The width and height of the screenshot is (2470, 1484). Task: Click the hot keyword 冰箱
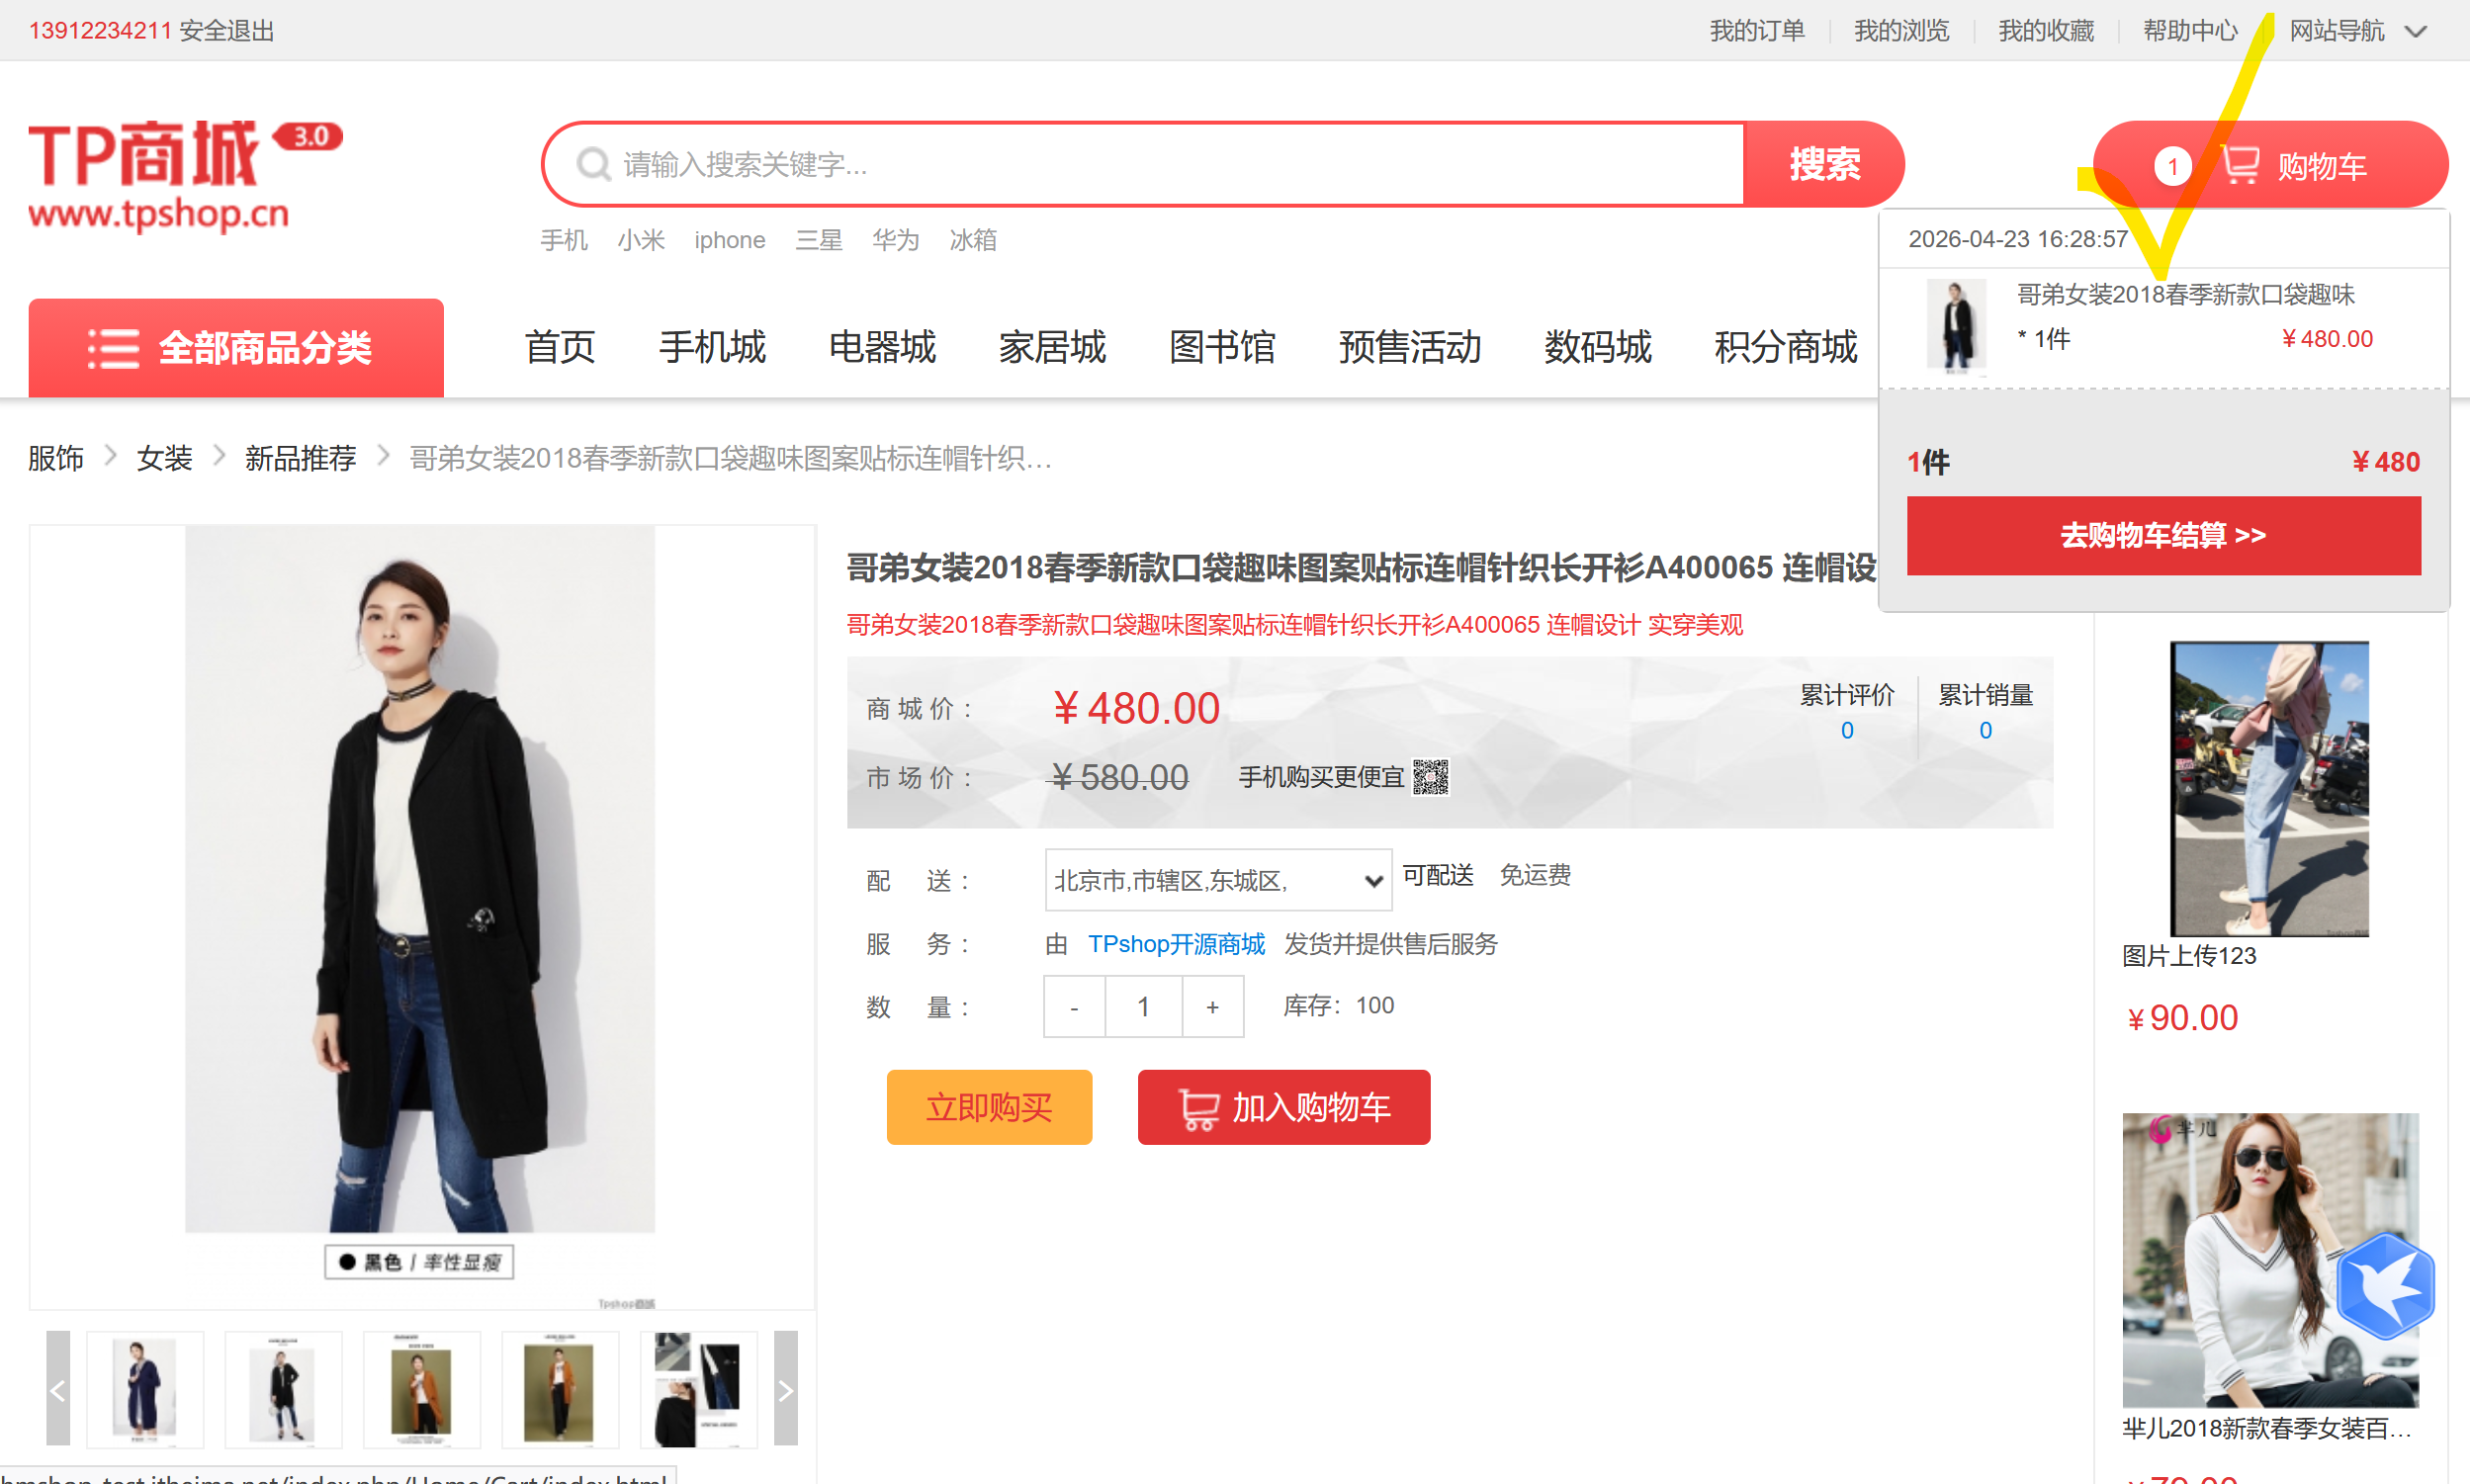973,240
